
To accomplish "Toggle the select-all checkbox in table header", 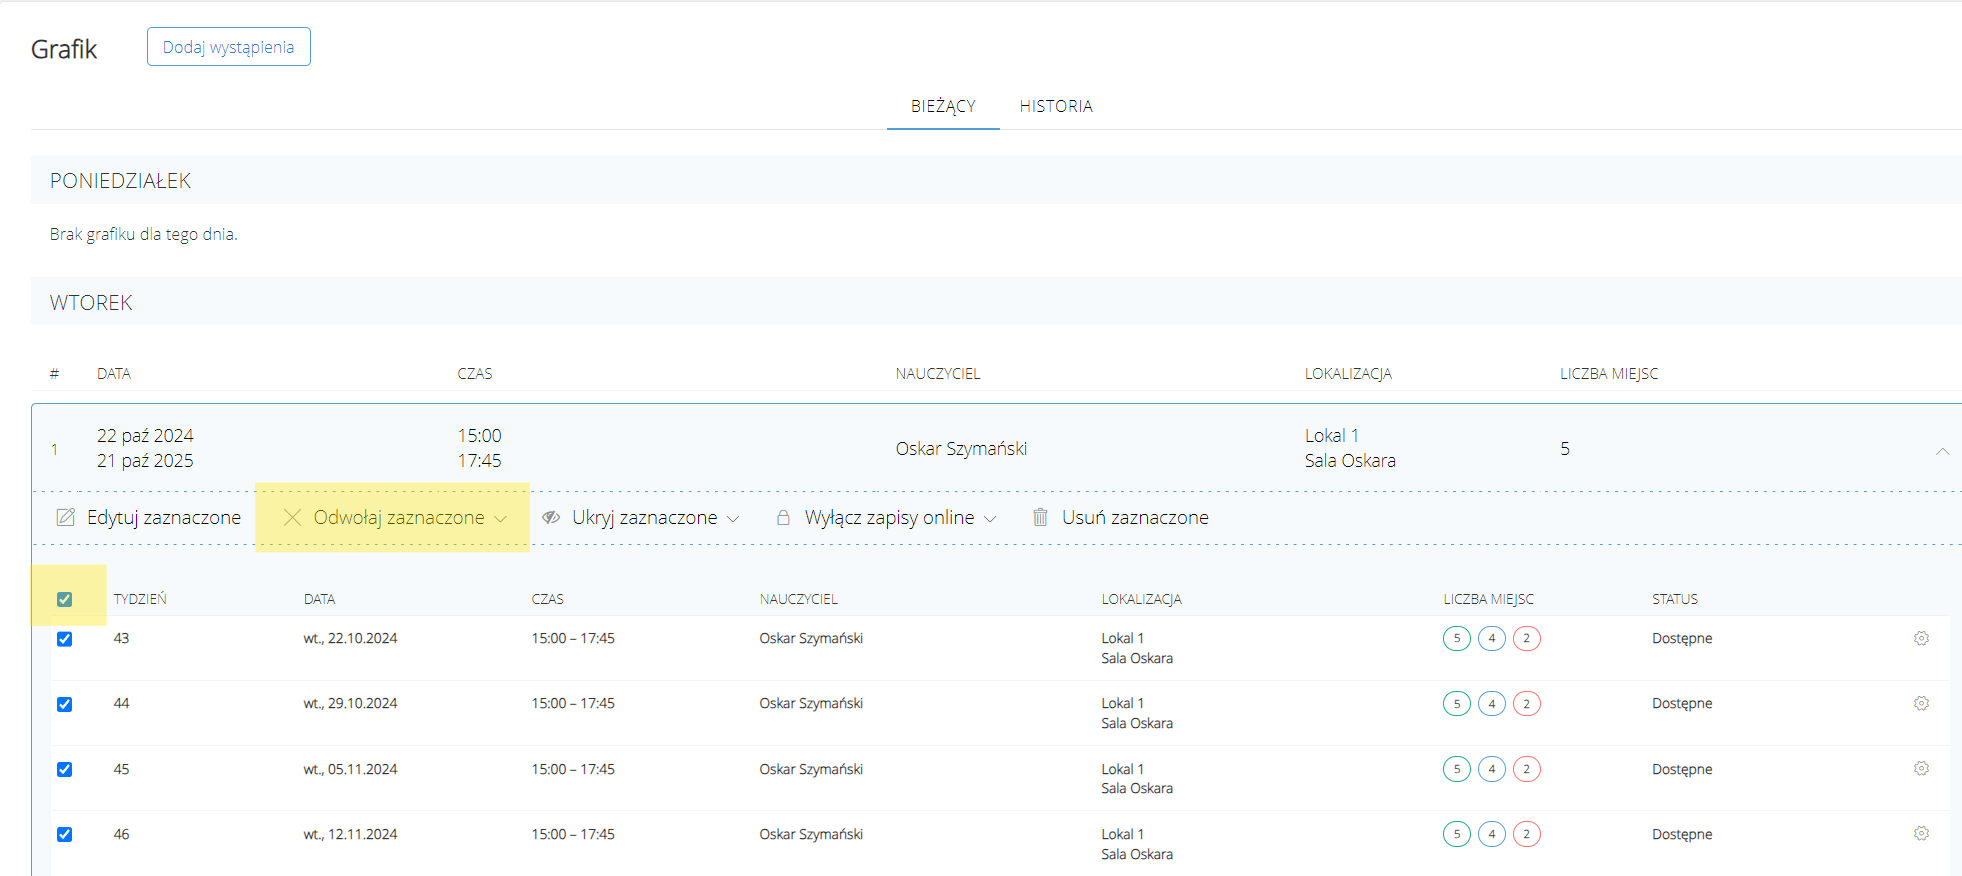I will pos(65,599).
